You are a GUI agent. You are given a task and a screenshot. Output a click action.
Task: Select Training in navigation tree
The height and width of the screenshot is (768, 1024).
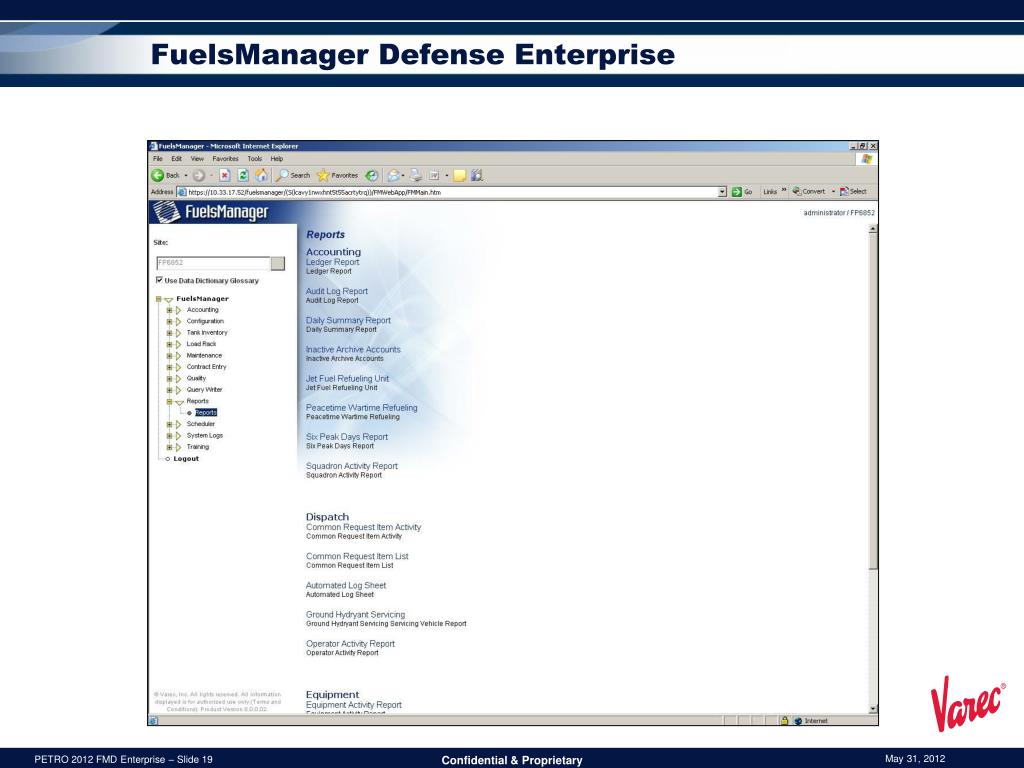(198, 447)
